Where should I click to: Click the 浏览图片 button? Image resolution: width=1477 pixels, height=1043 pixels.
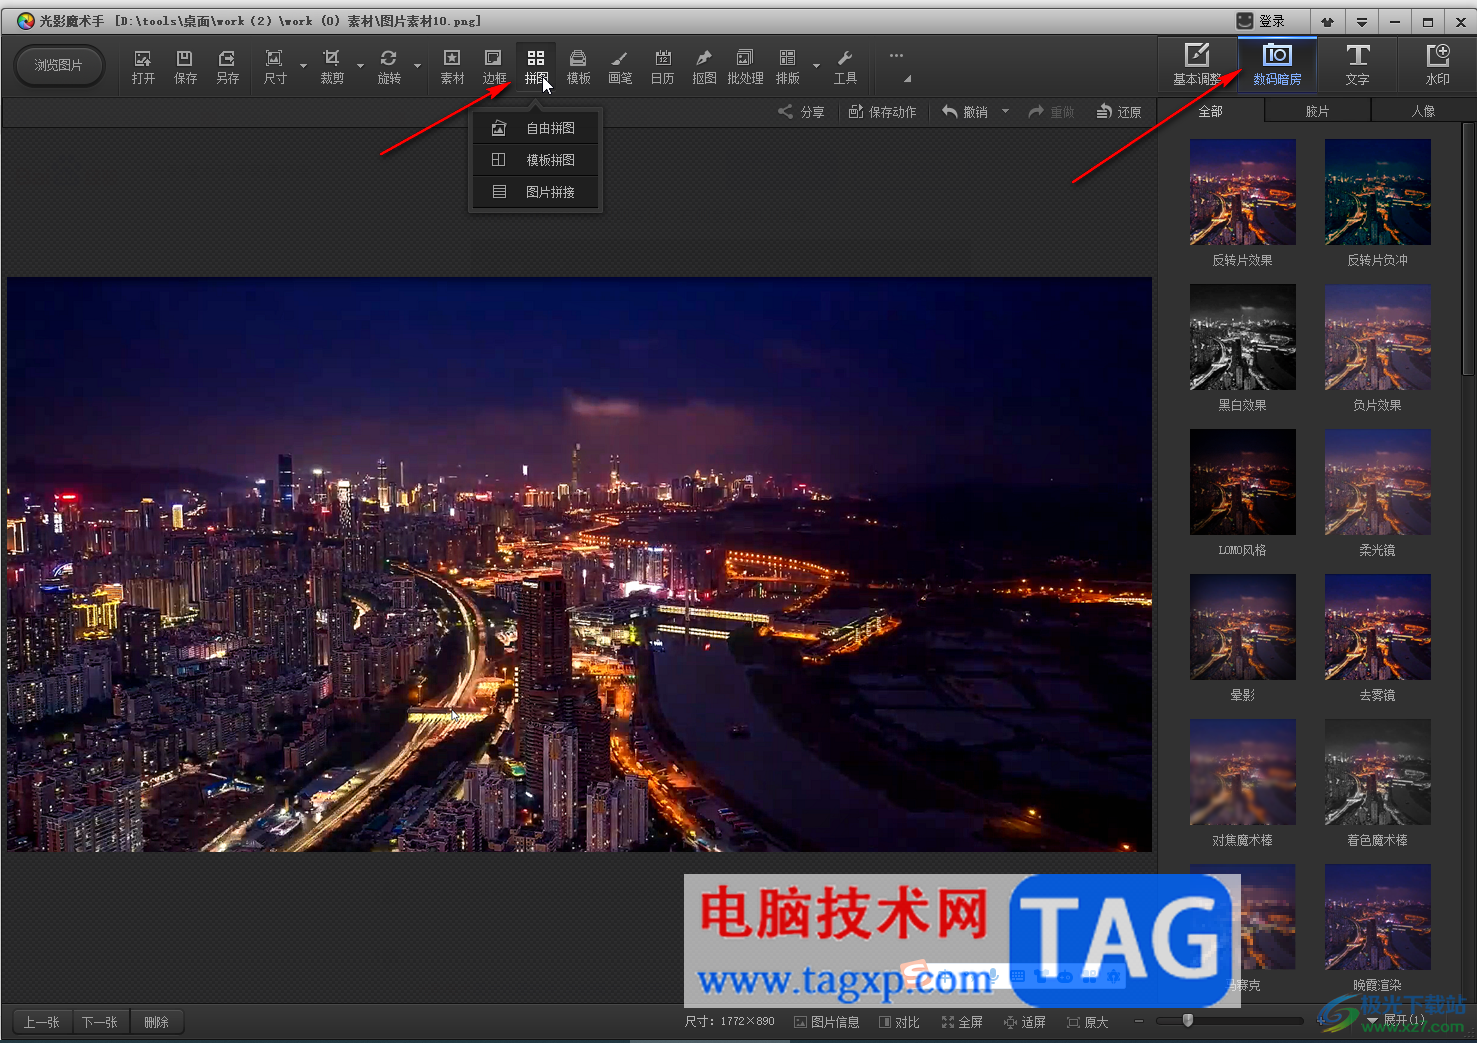(59, 65)
